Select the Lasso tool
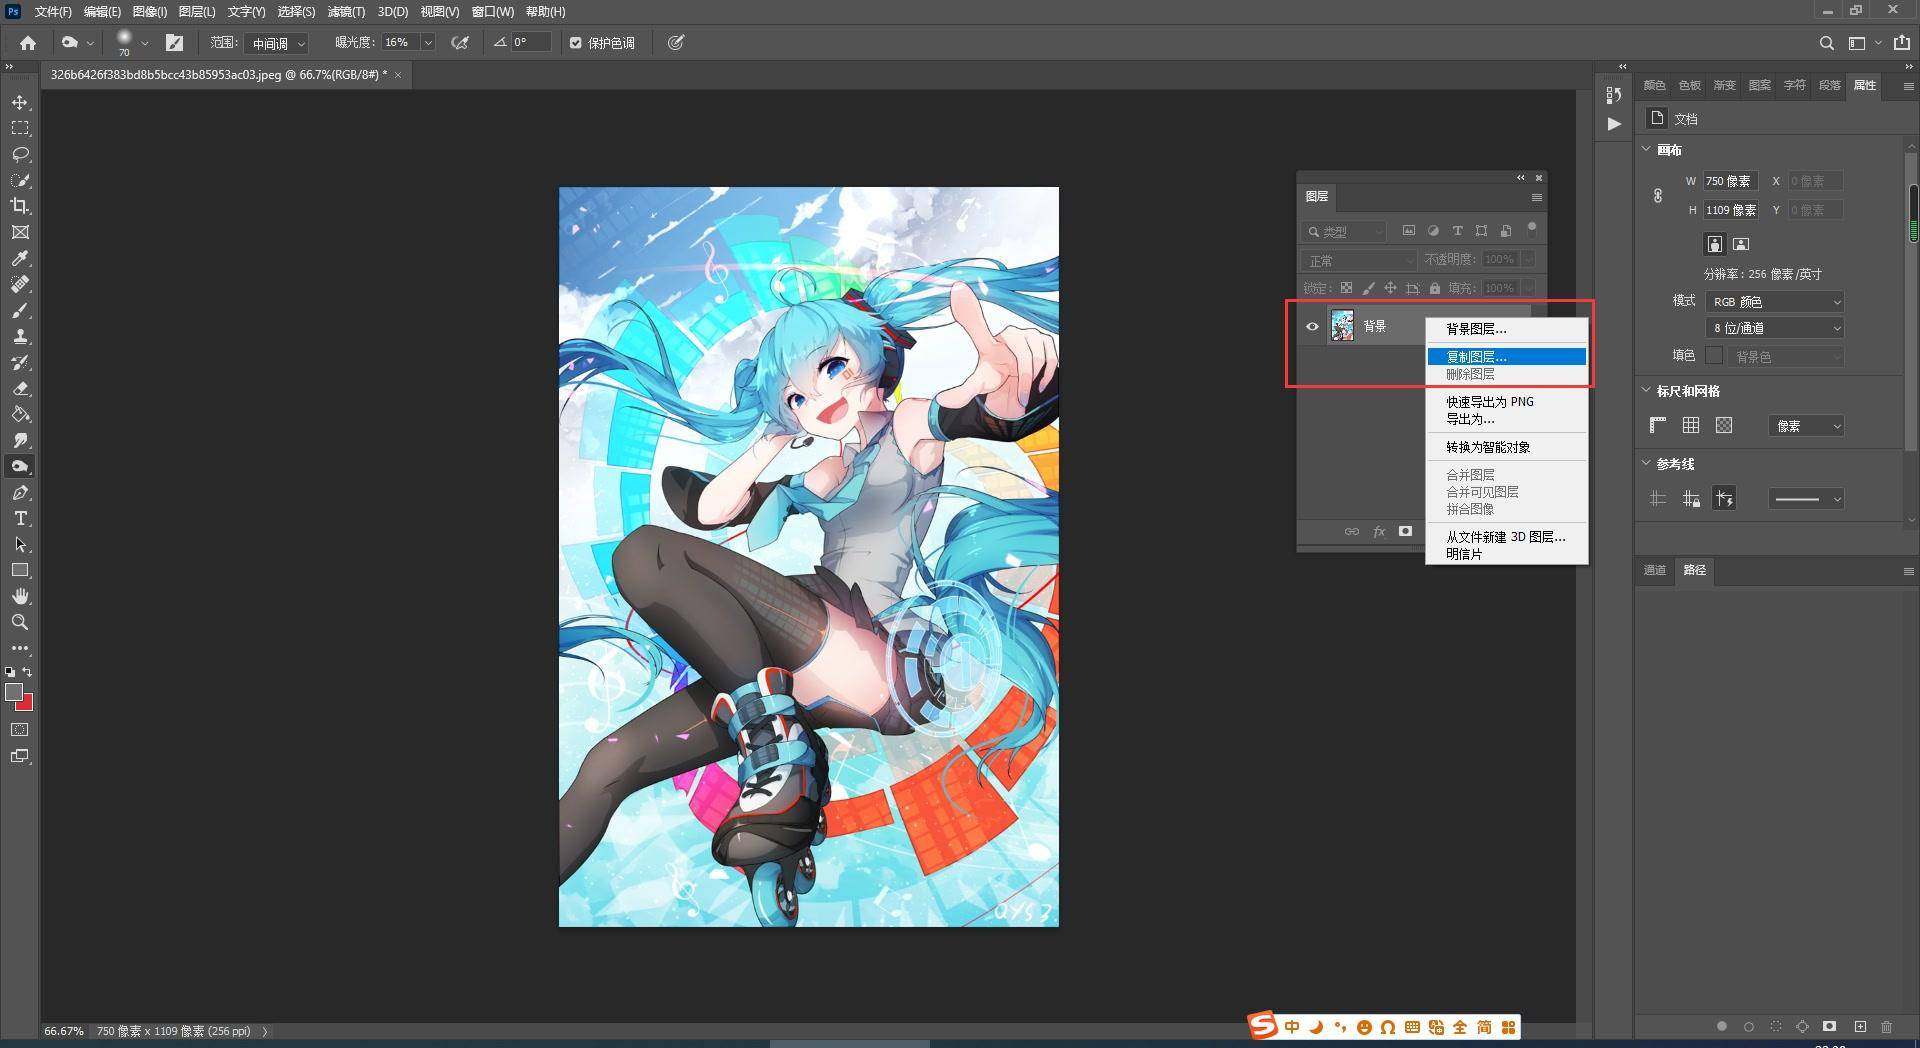The height and width of the screenshot is (1048, 1920). coord(20,155)
